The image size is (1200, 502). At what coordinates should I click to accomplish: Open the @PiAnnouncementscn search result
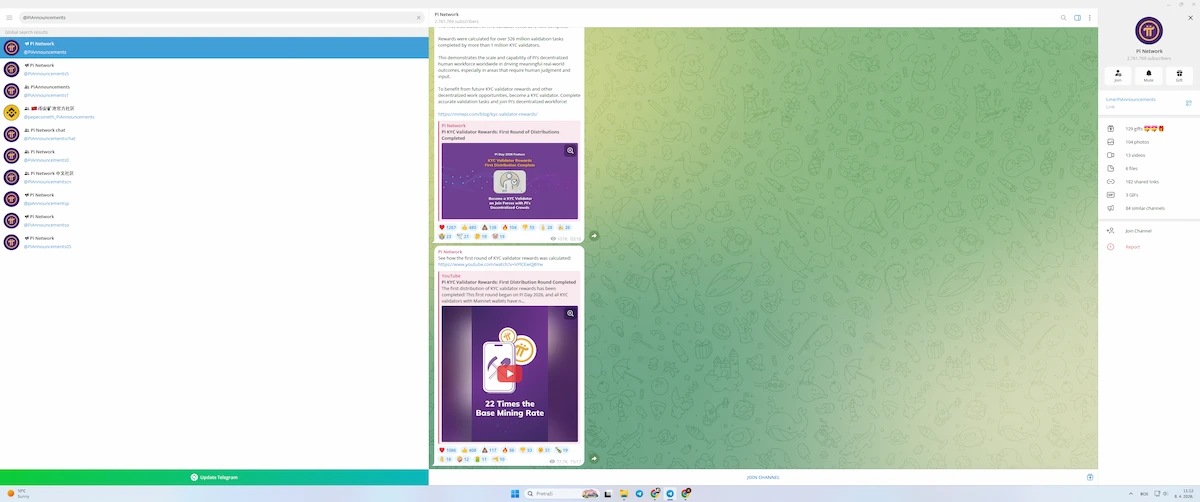coord(214,177)
